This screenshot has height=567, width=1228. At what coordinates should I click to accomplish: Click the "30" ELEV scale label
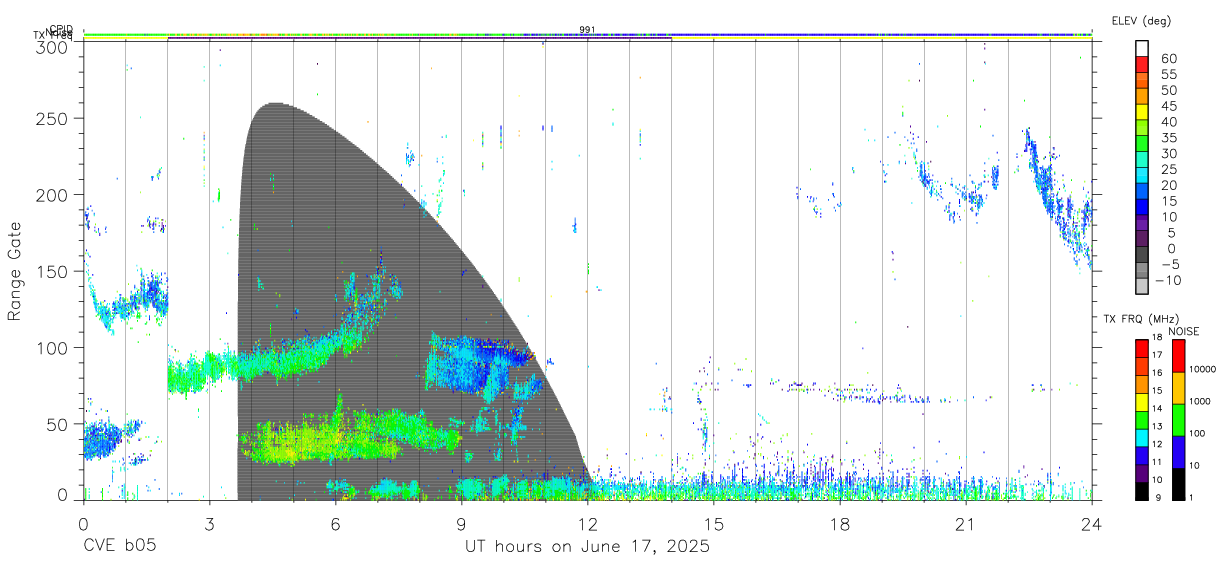[x=1167, y=153]
